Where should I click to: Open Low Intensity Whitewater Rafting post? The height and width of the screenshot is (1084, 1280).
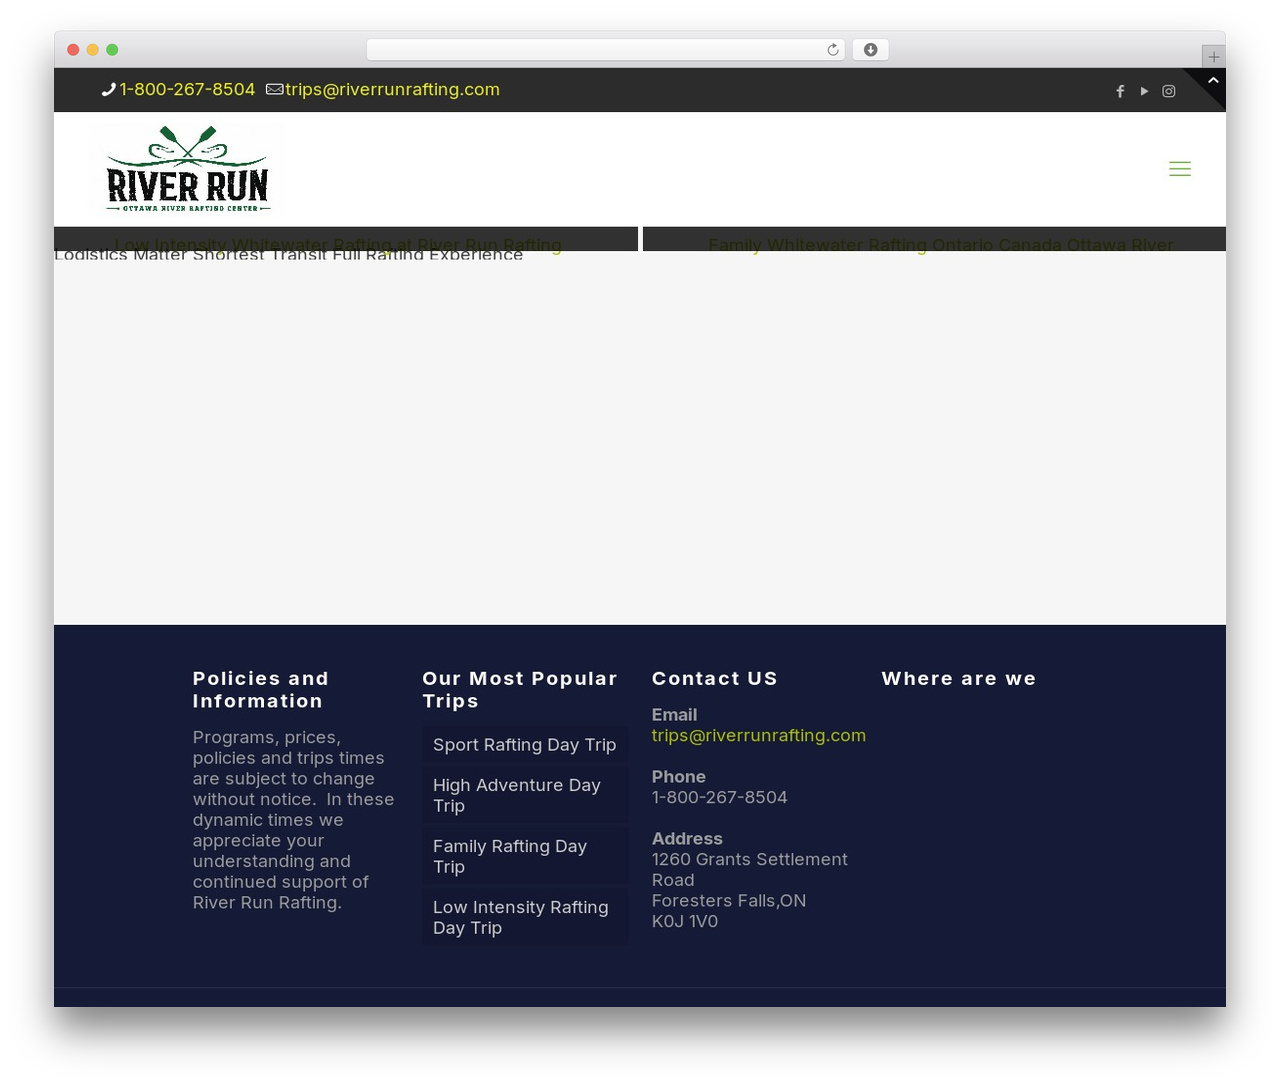pyautogui.click(x=338, y=244)
